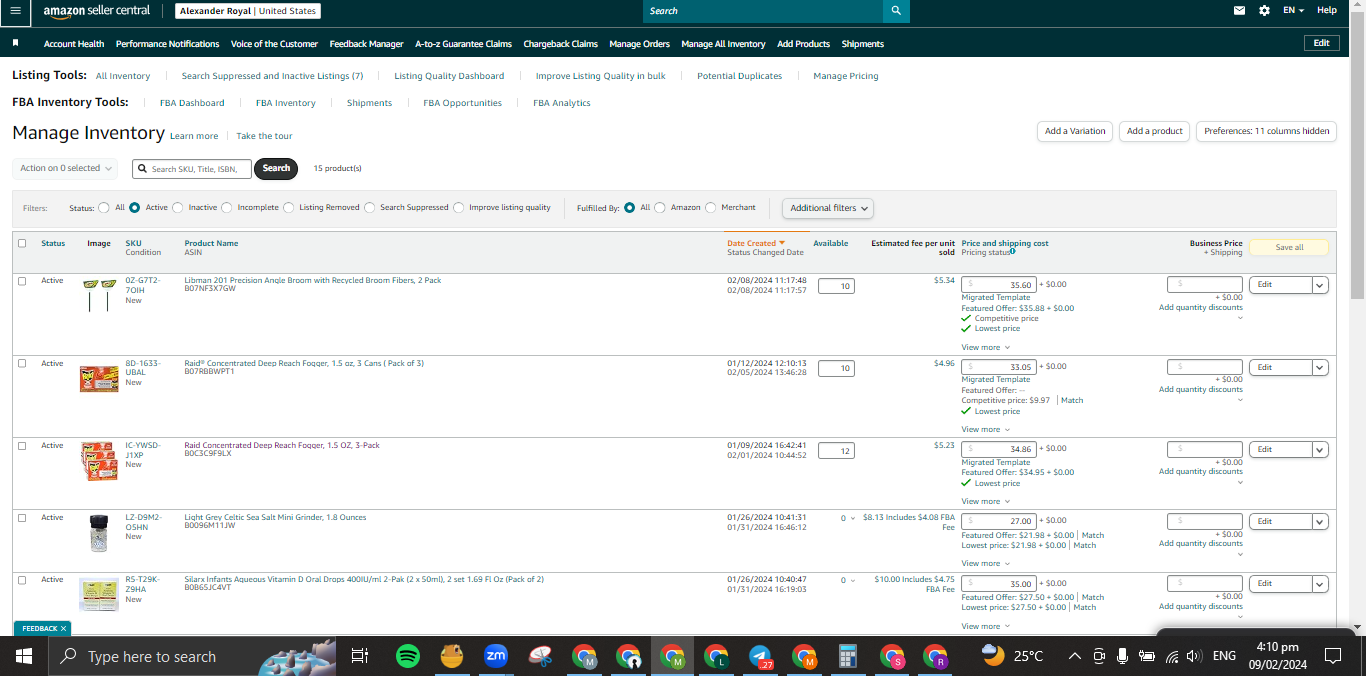Open the mail messages icon
The image size is (1366, 676).
point(1239,10)
